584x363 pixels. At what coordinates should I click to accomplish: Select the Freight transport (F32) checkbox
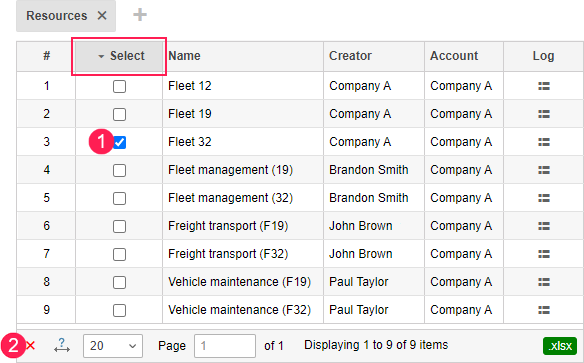[120, 254]
